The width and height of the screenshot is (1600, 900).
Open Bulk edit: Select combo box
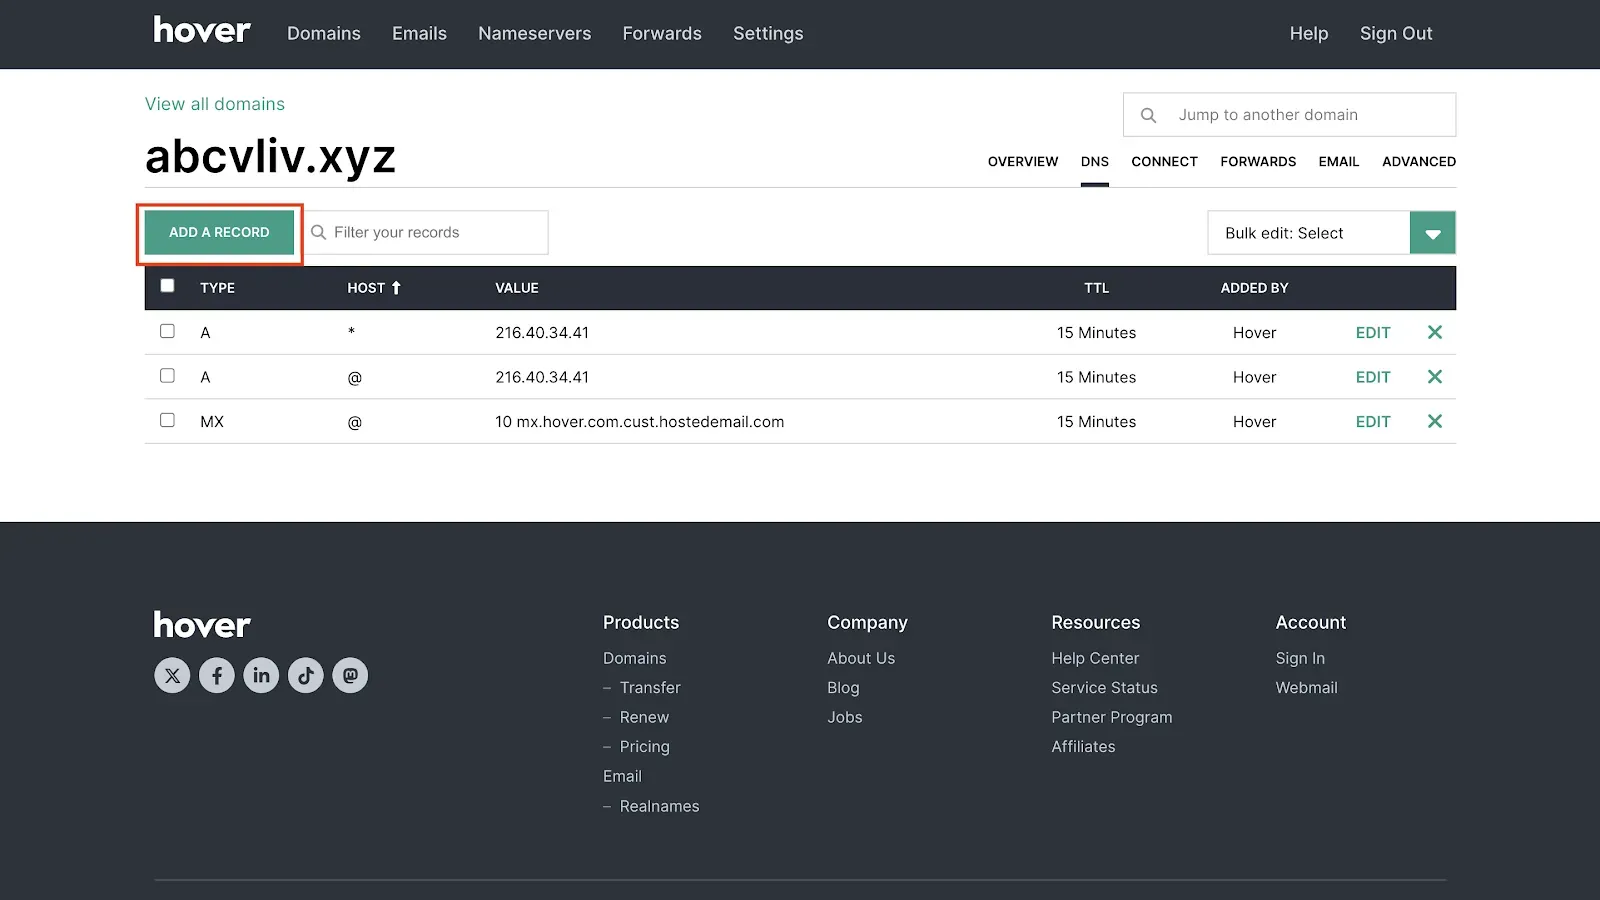[x=1331, y=233]
